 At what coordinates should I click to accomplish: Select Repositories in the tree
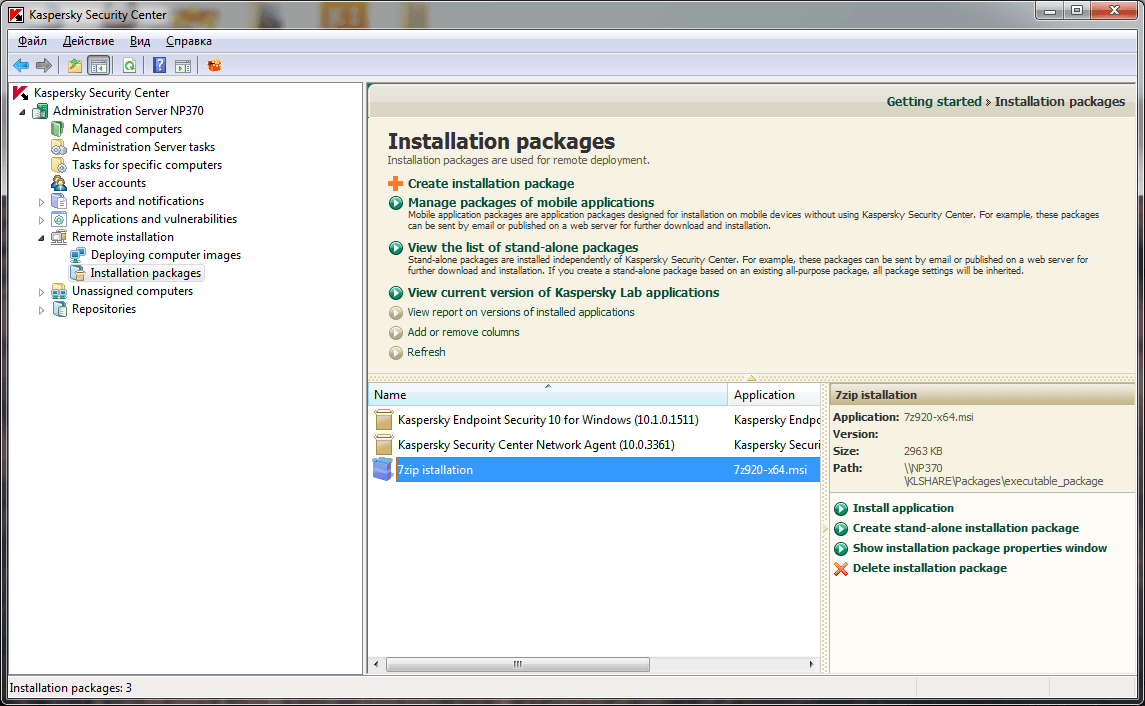[104, 309]
